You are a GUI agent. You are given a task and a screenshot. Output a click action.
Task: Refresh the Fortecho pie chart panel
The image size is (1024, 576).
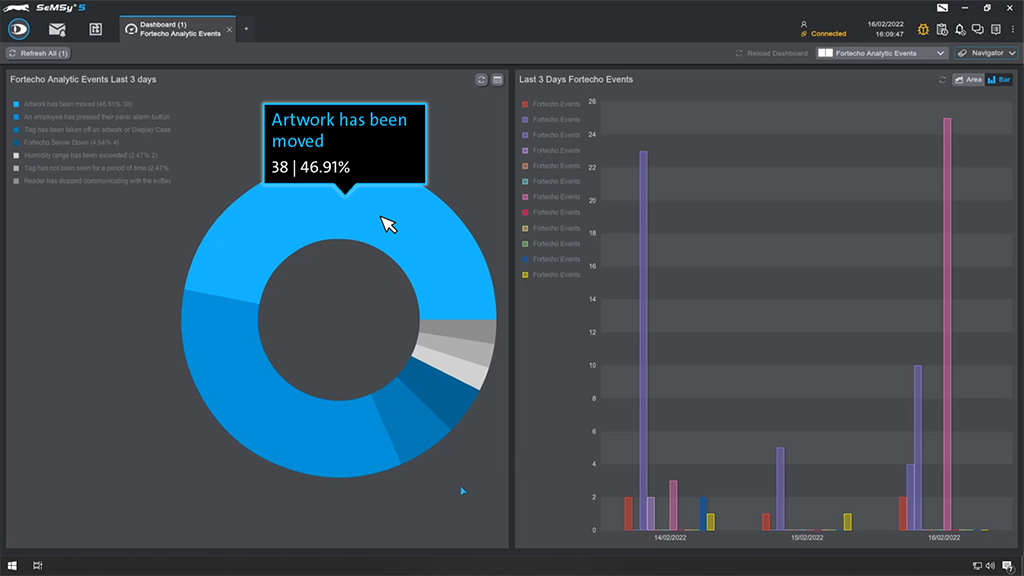481,80
